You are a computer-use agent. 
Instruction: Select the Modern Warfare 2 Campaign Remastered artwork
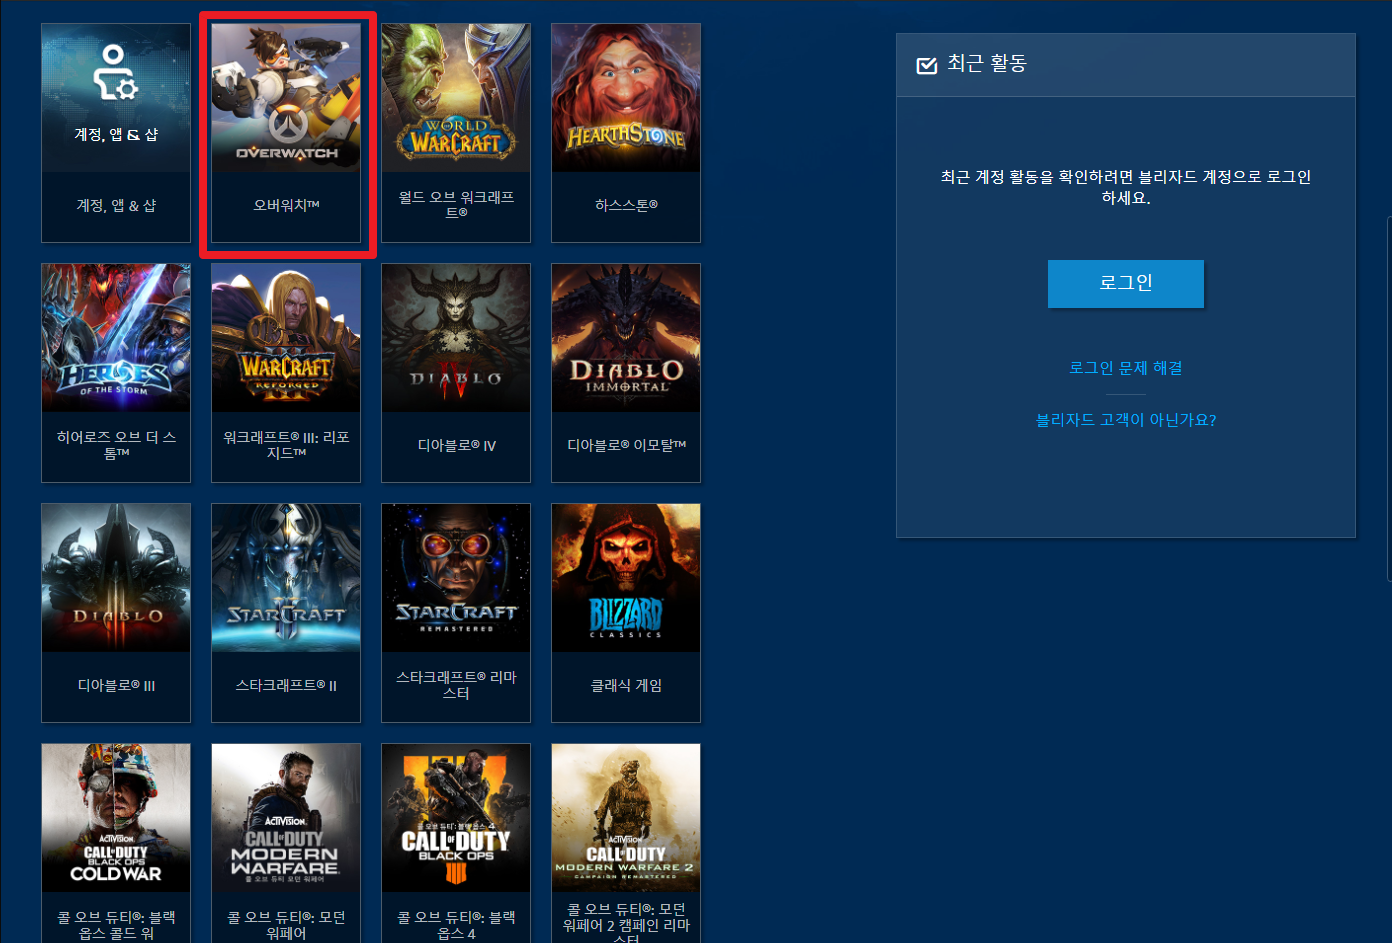tap(626, 818)
